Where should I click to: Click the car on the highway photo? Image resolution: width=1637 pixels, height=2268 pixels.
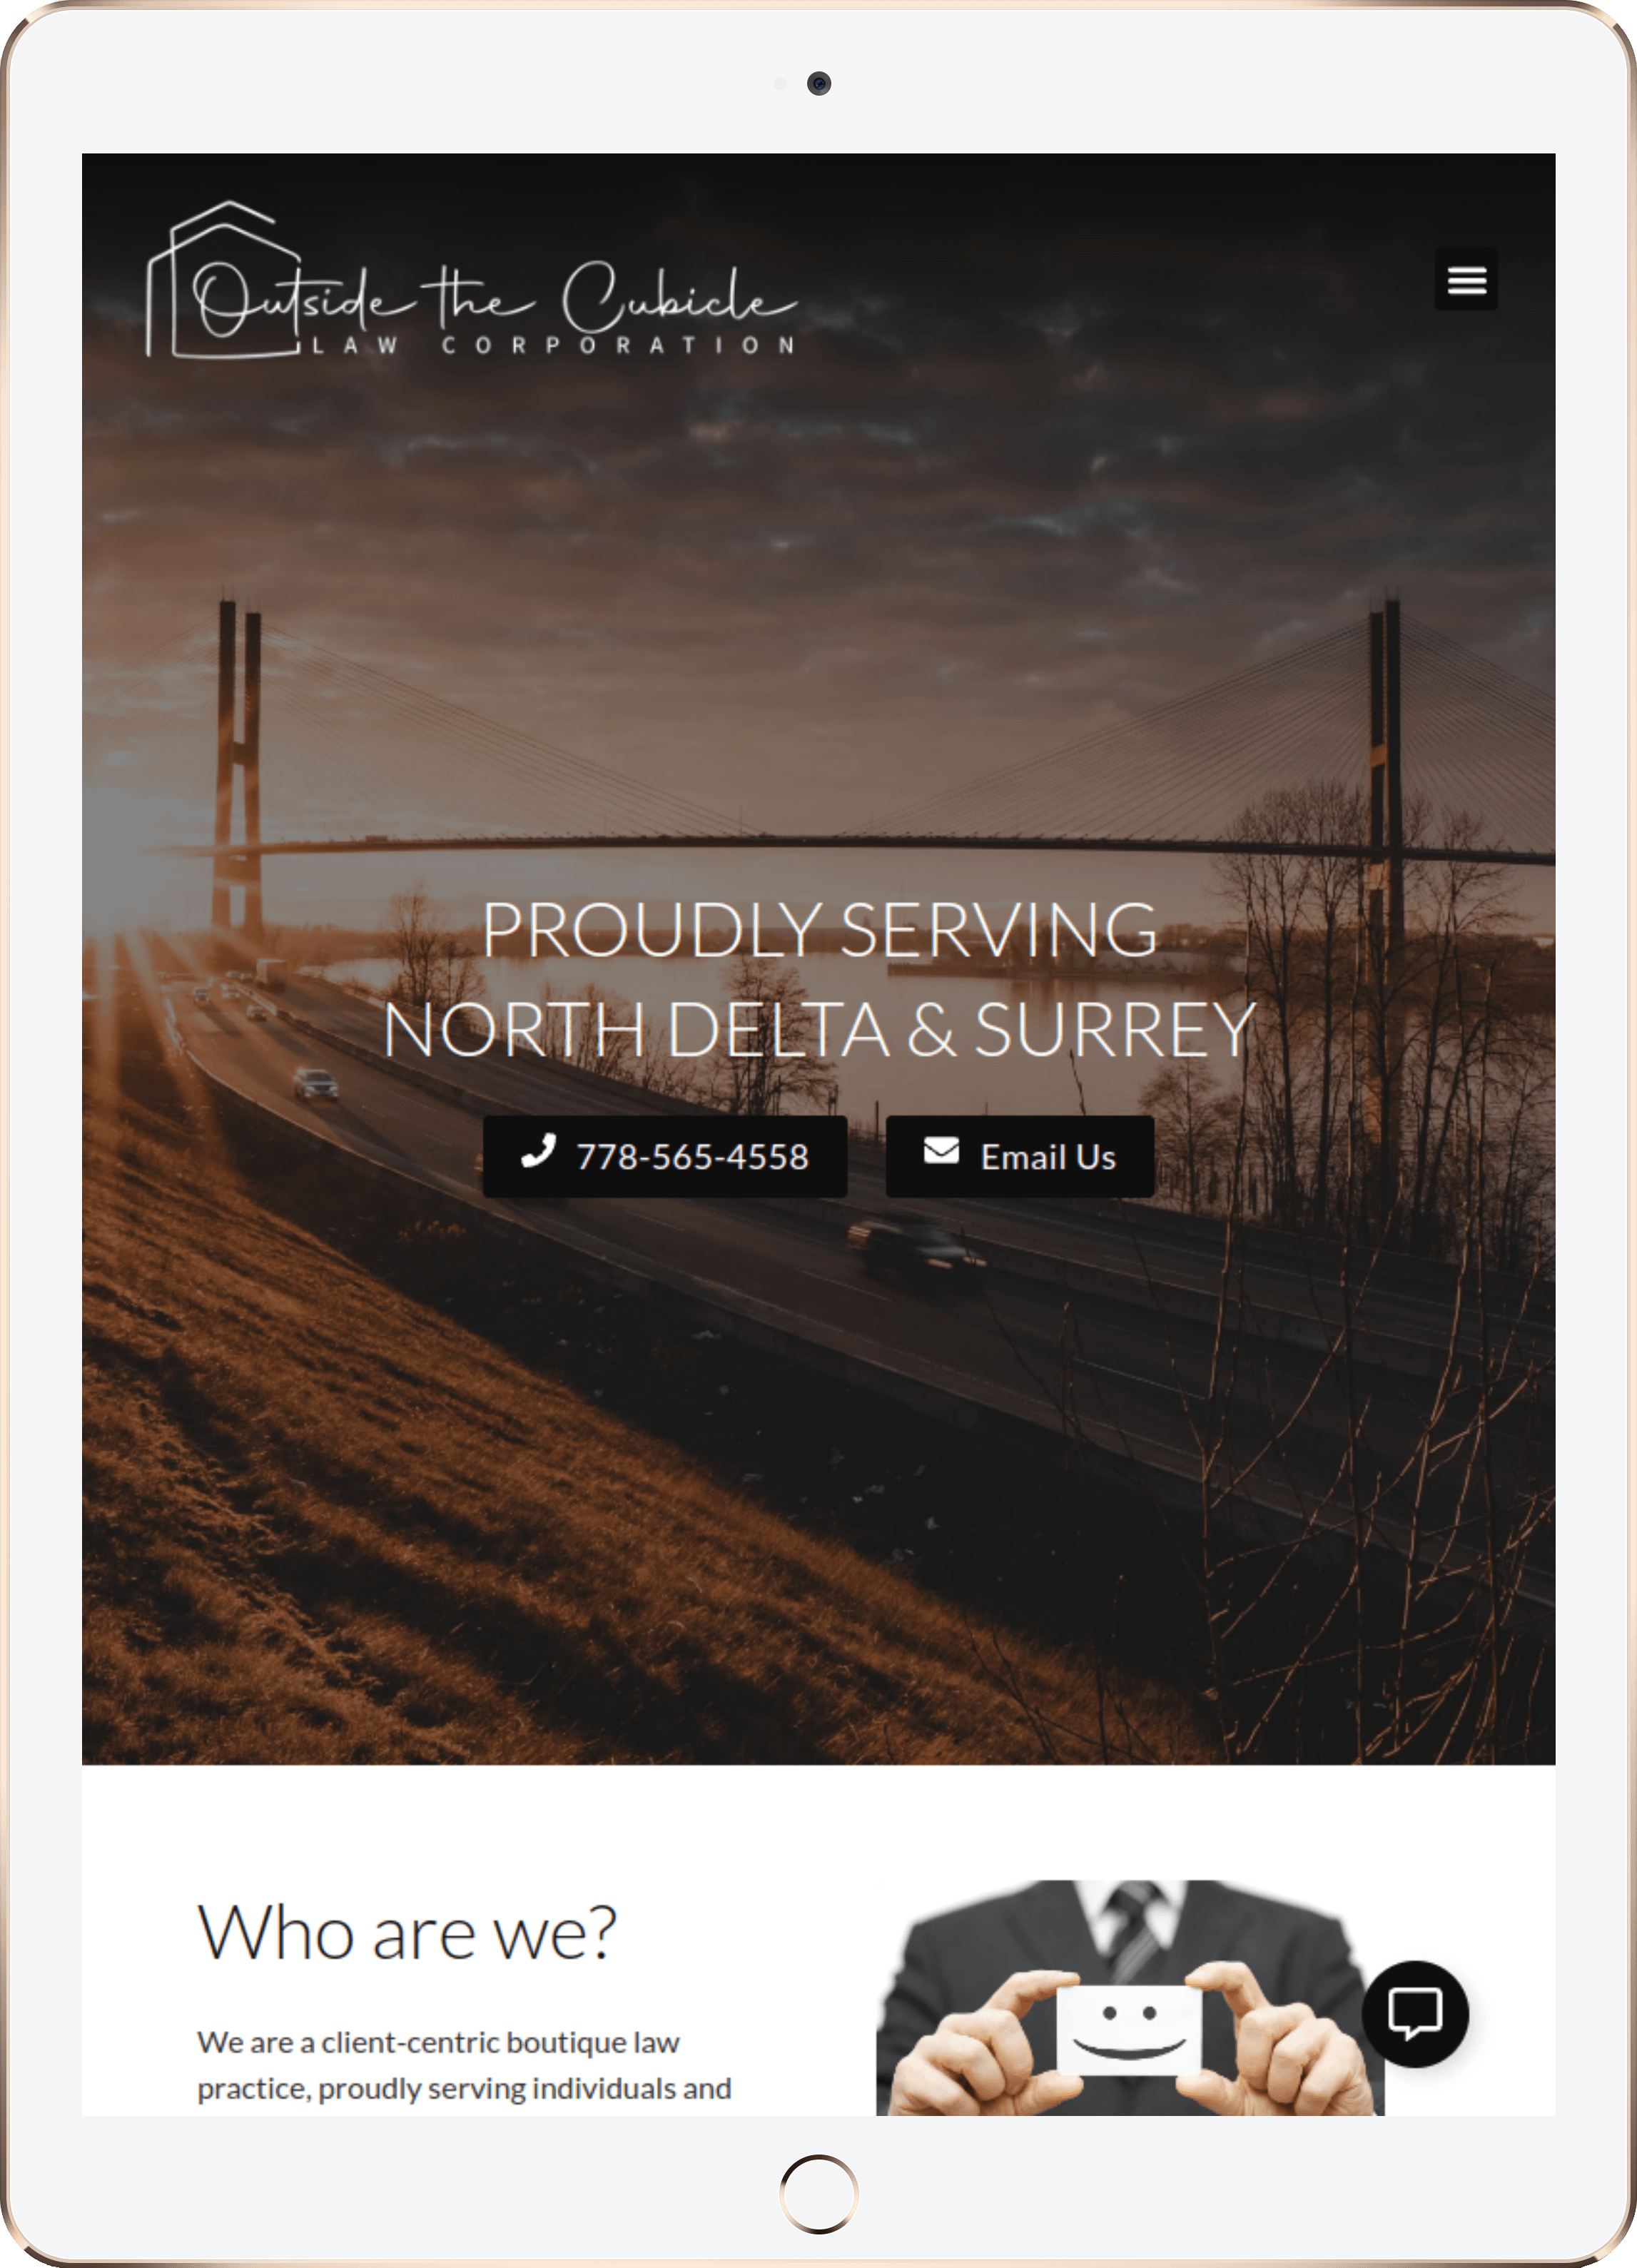[x=315, y=1083]
